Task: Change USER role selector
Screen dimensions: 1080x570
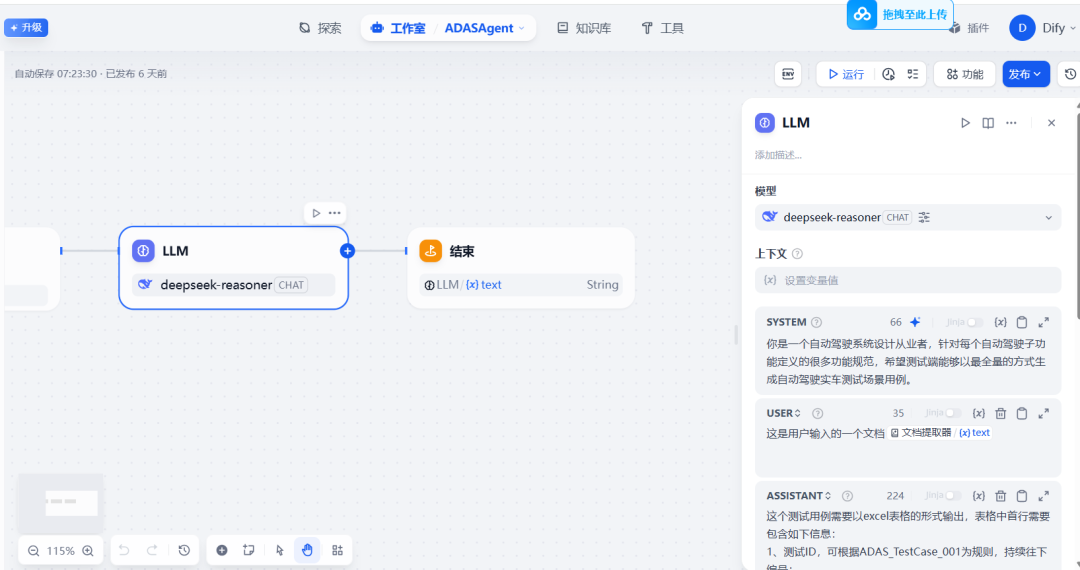Action: tap(784, 414)
